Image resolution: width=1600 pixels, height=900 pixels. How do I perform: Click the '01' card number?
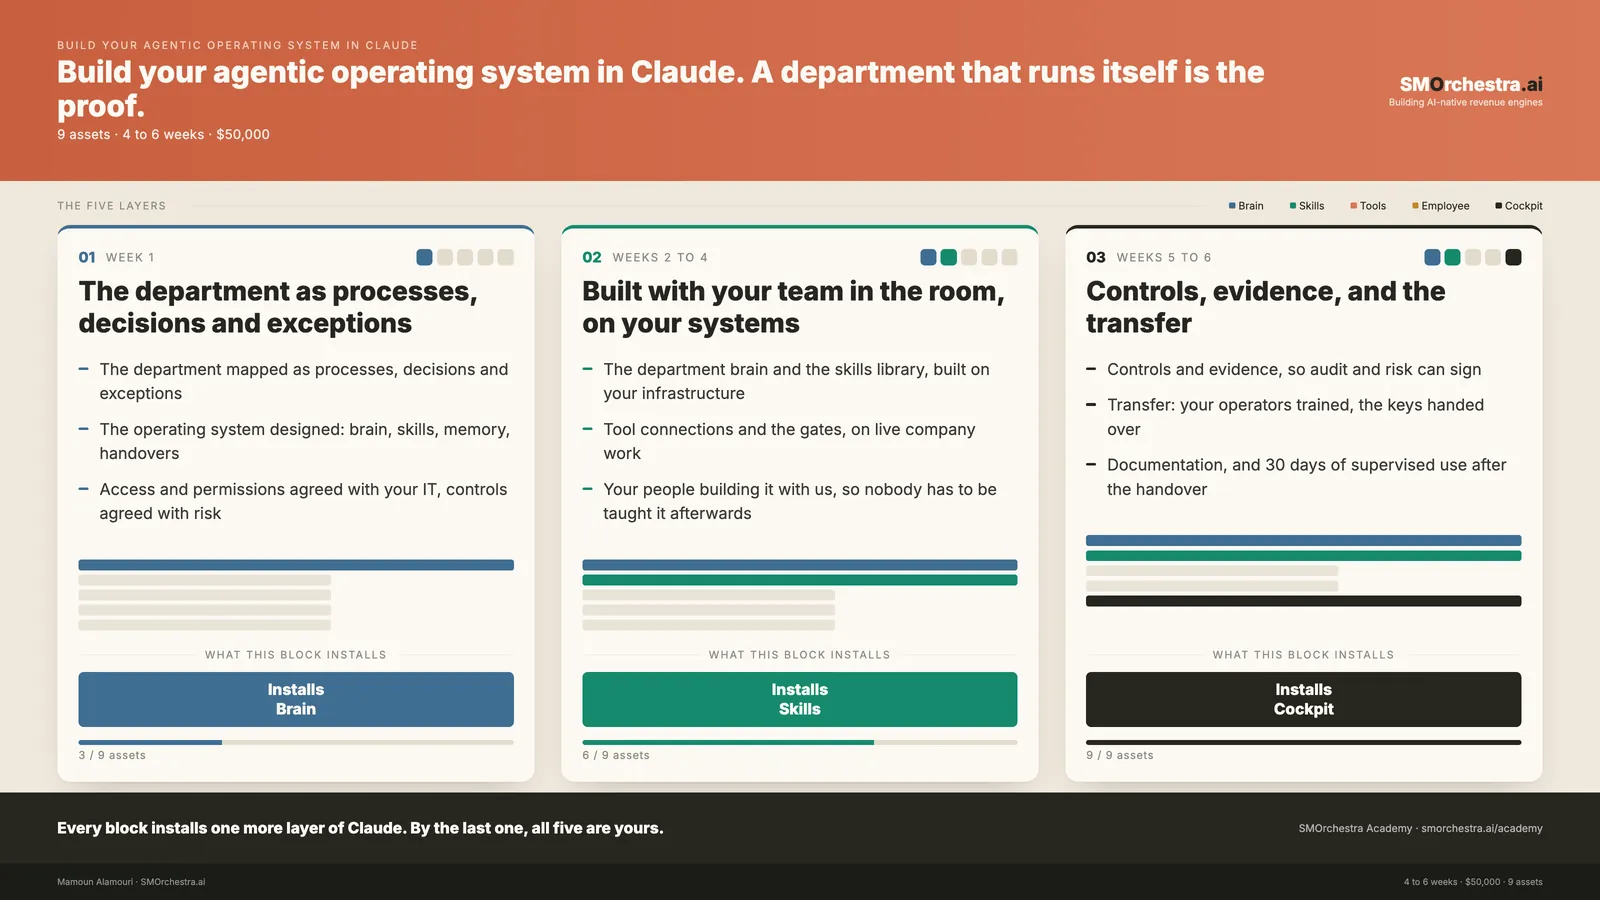pyautogui.click(x=87, y=257)
